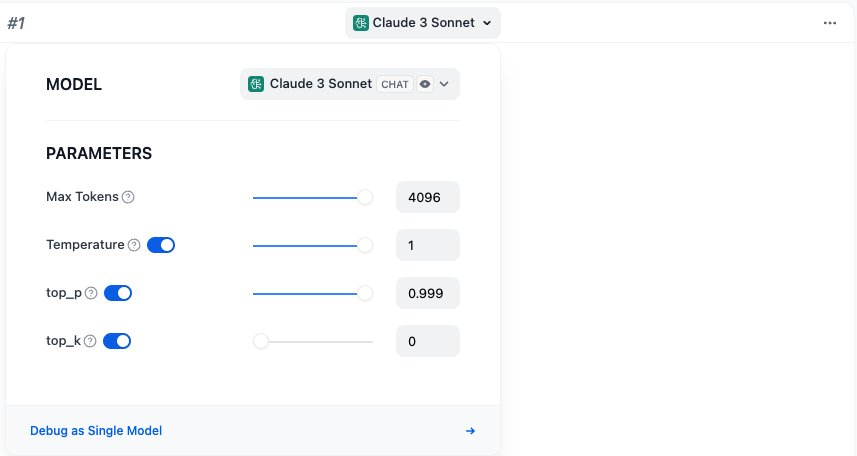Click the top_k value field showing 0
Screen dimensions: 857x456
(428, 342)
